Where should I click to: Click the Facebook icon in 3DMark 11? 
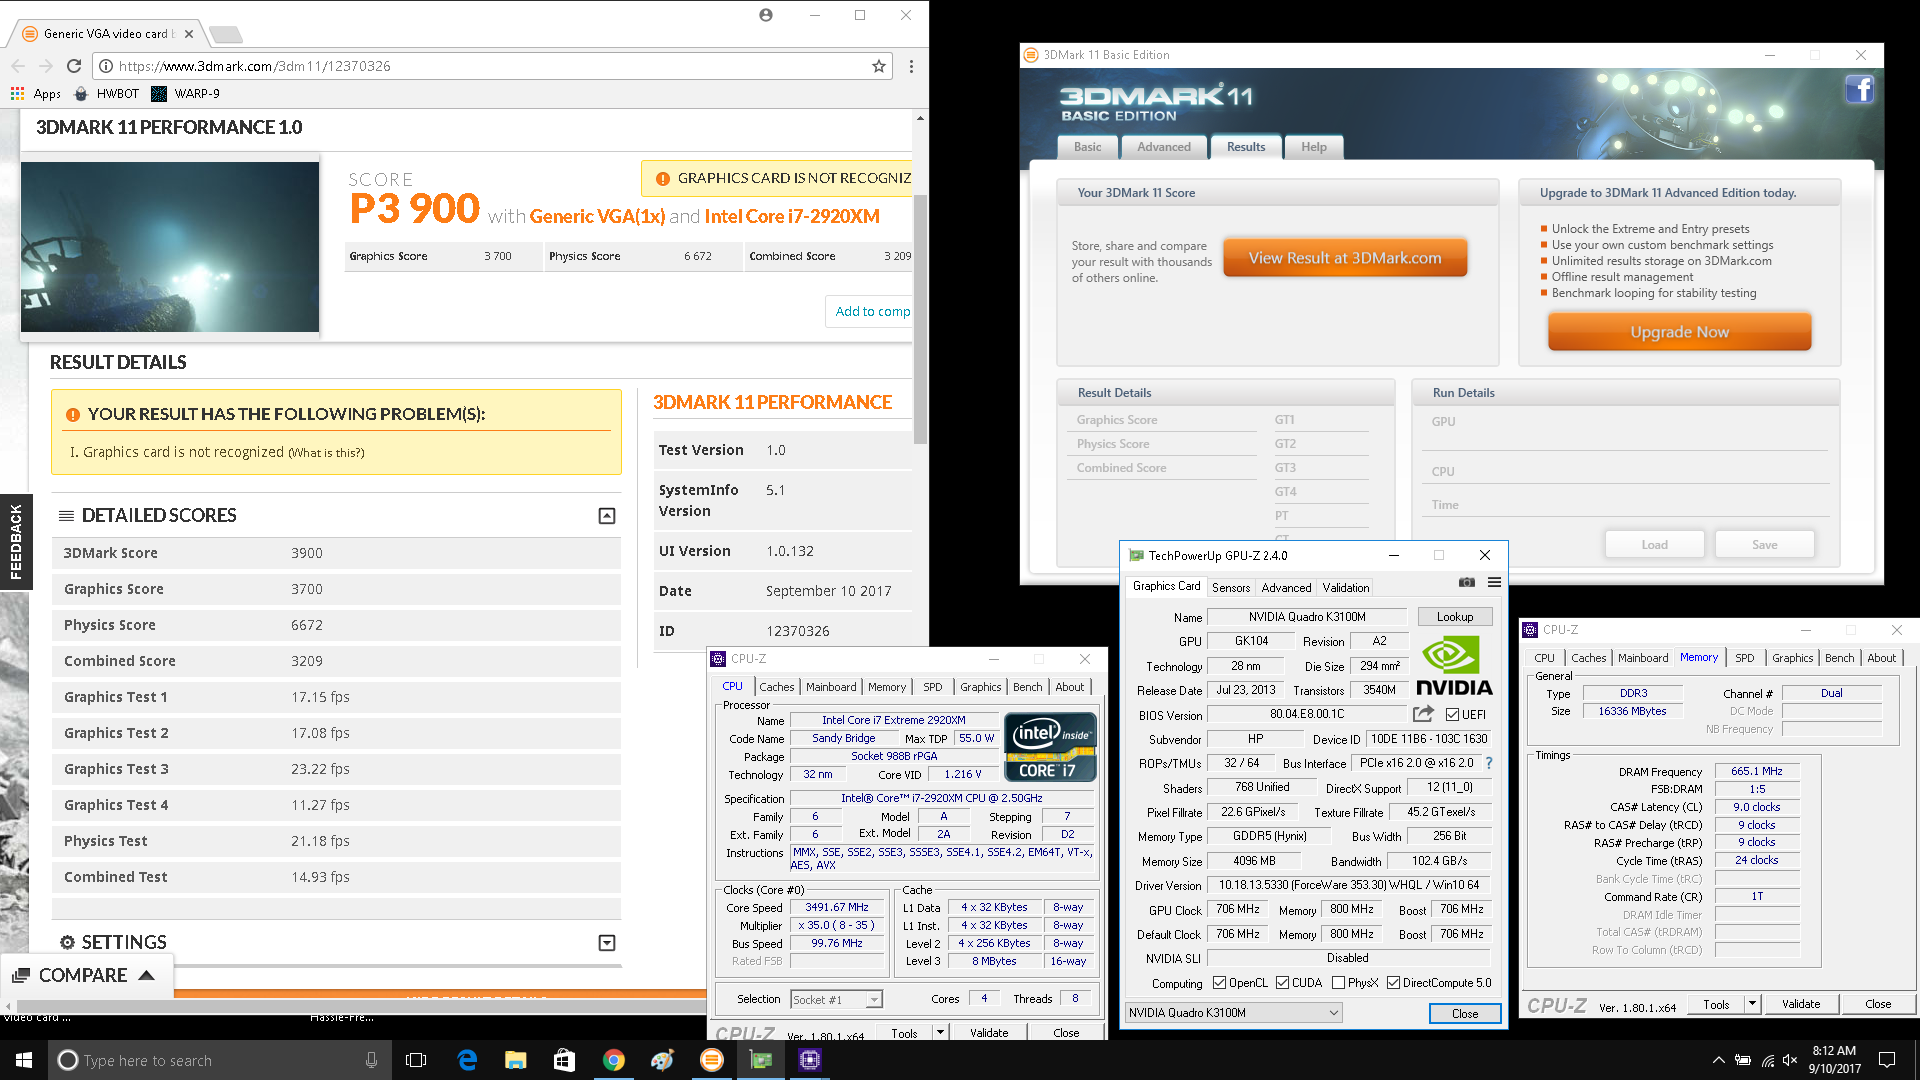[1859, 90]
